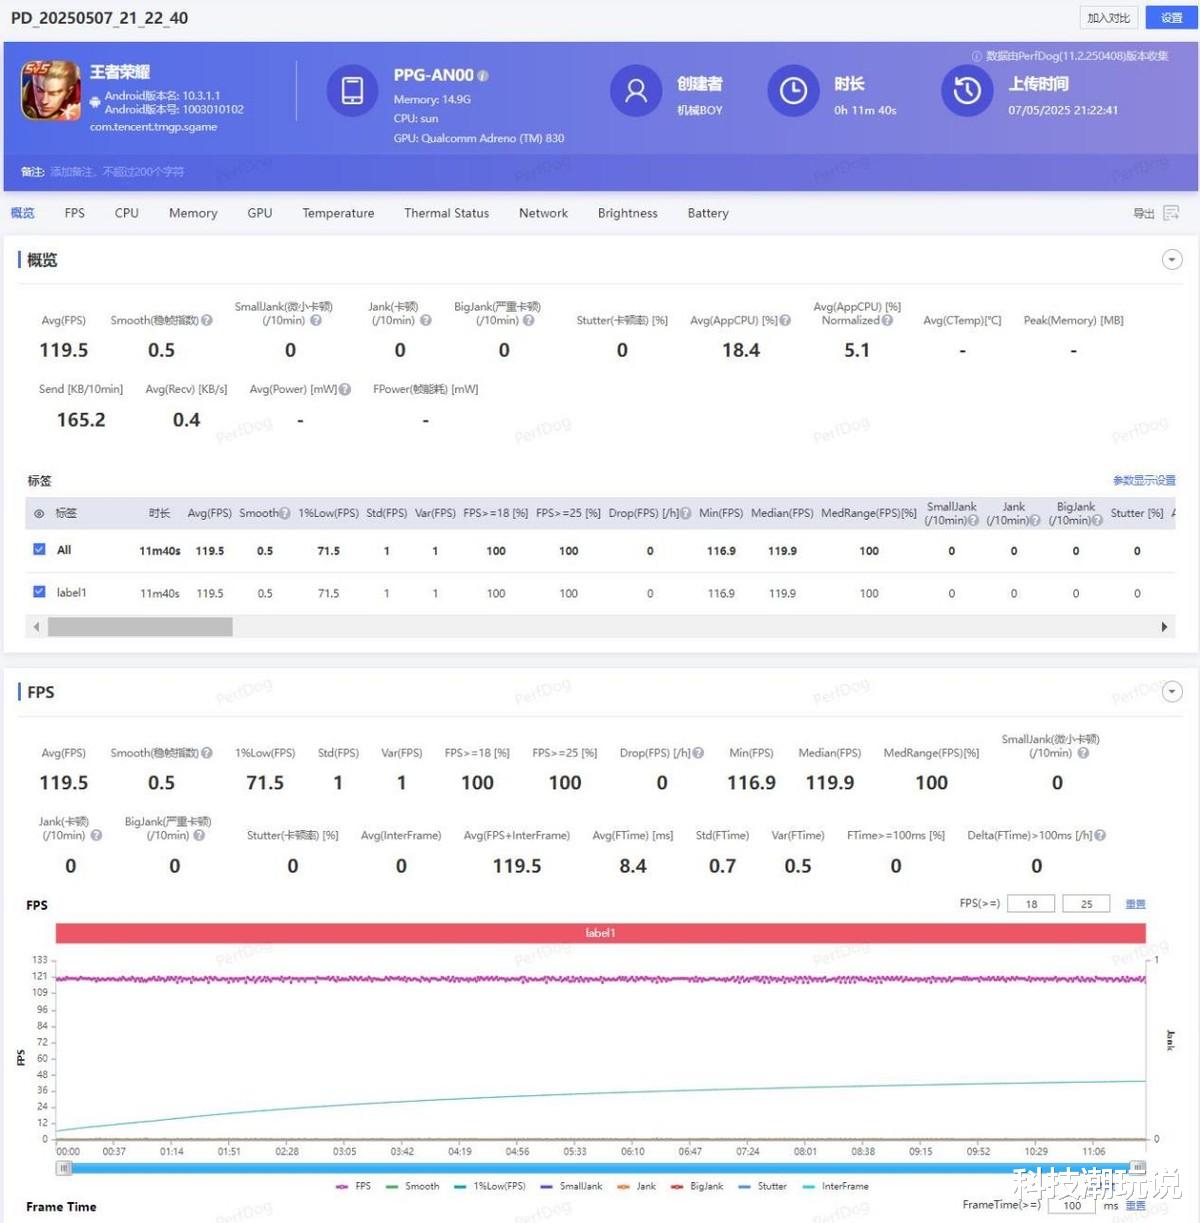Open the 参数显示设置 link
This screenshot has height=1223, width=1200.
(1144, 481)
